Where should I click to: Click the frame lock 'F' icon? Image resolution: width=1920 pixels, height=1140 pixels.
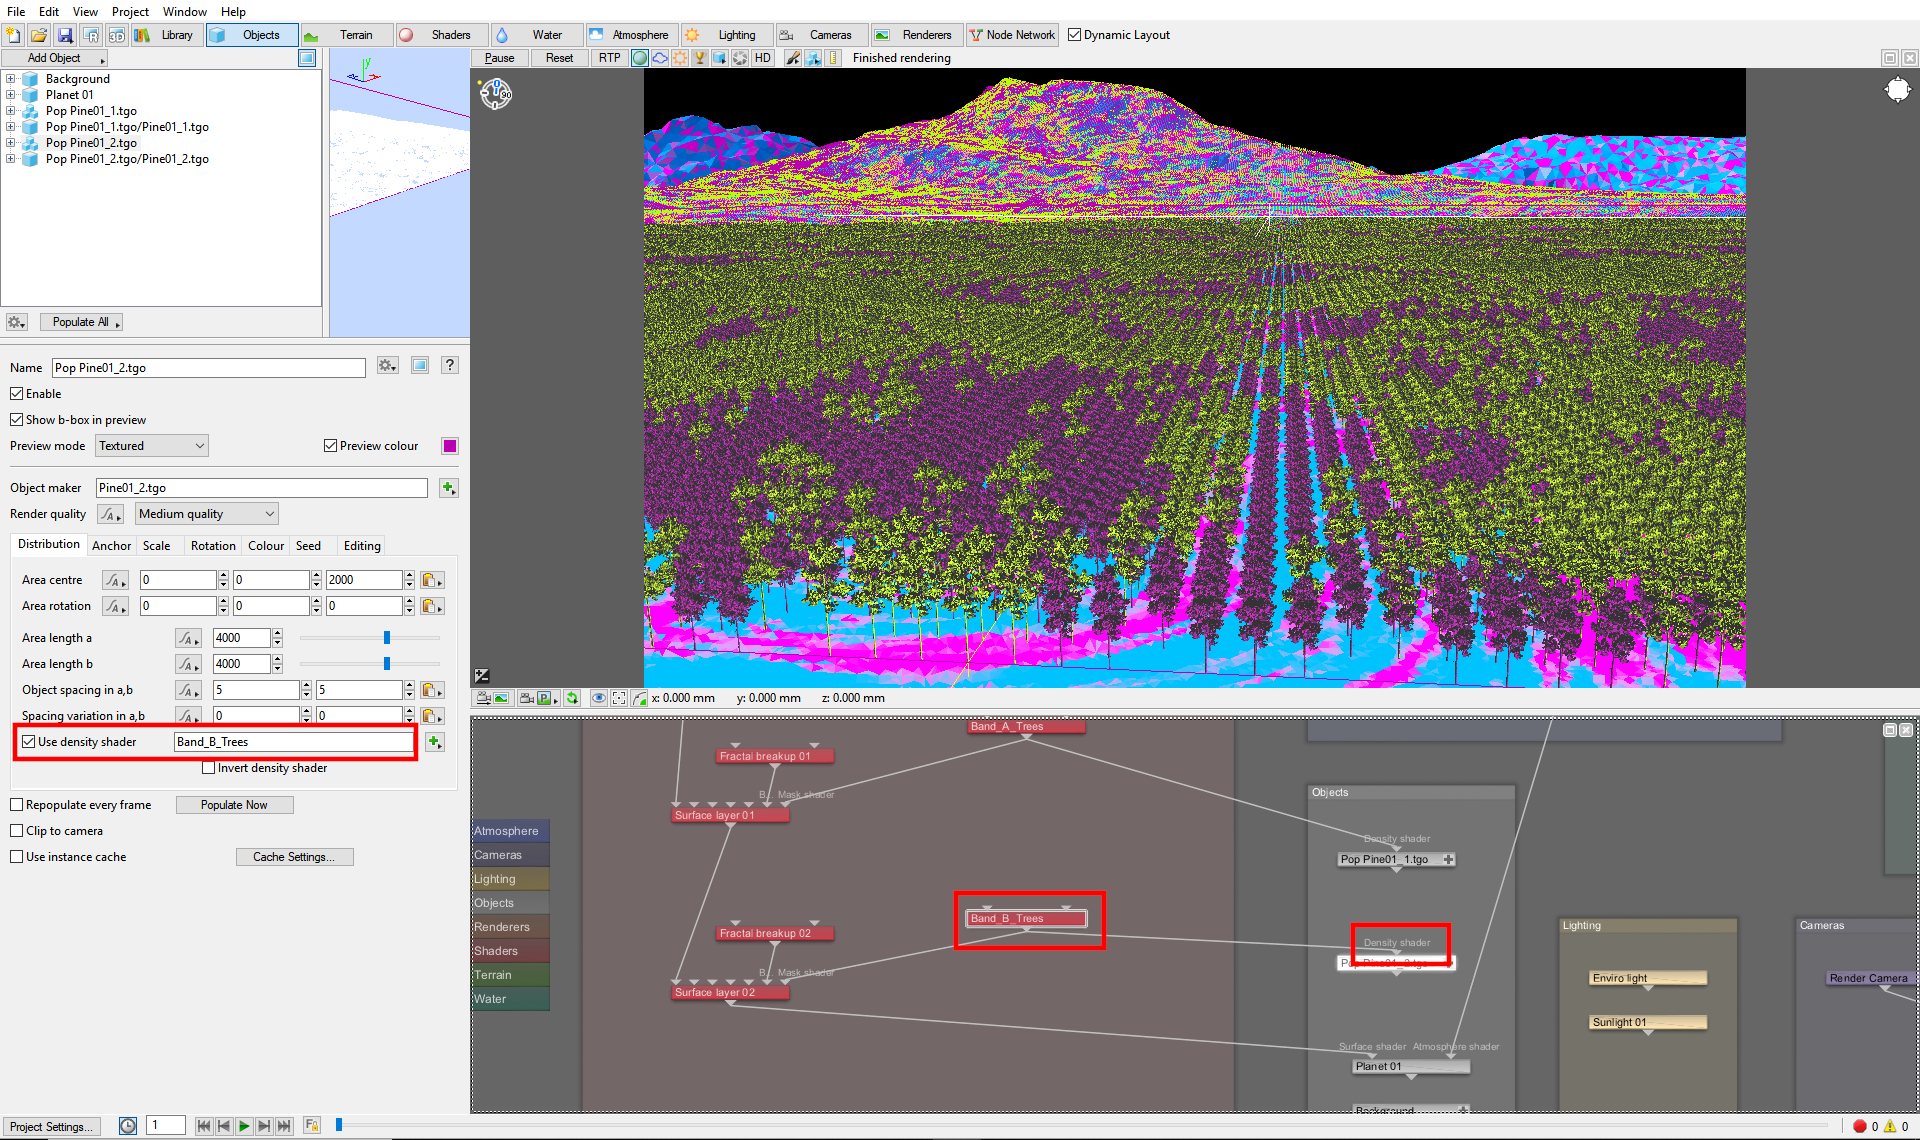[312, 1126]
